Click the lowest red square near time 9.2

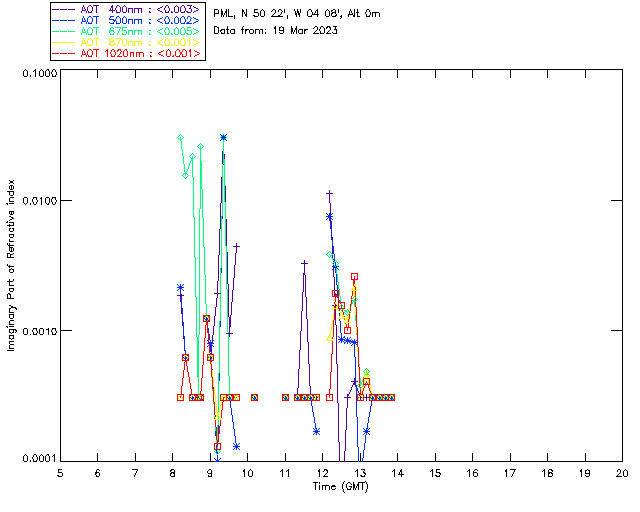click(218, 447)
